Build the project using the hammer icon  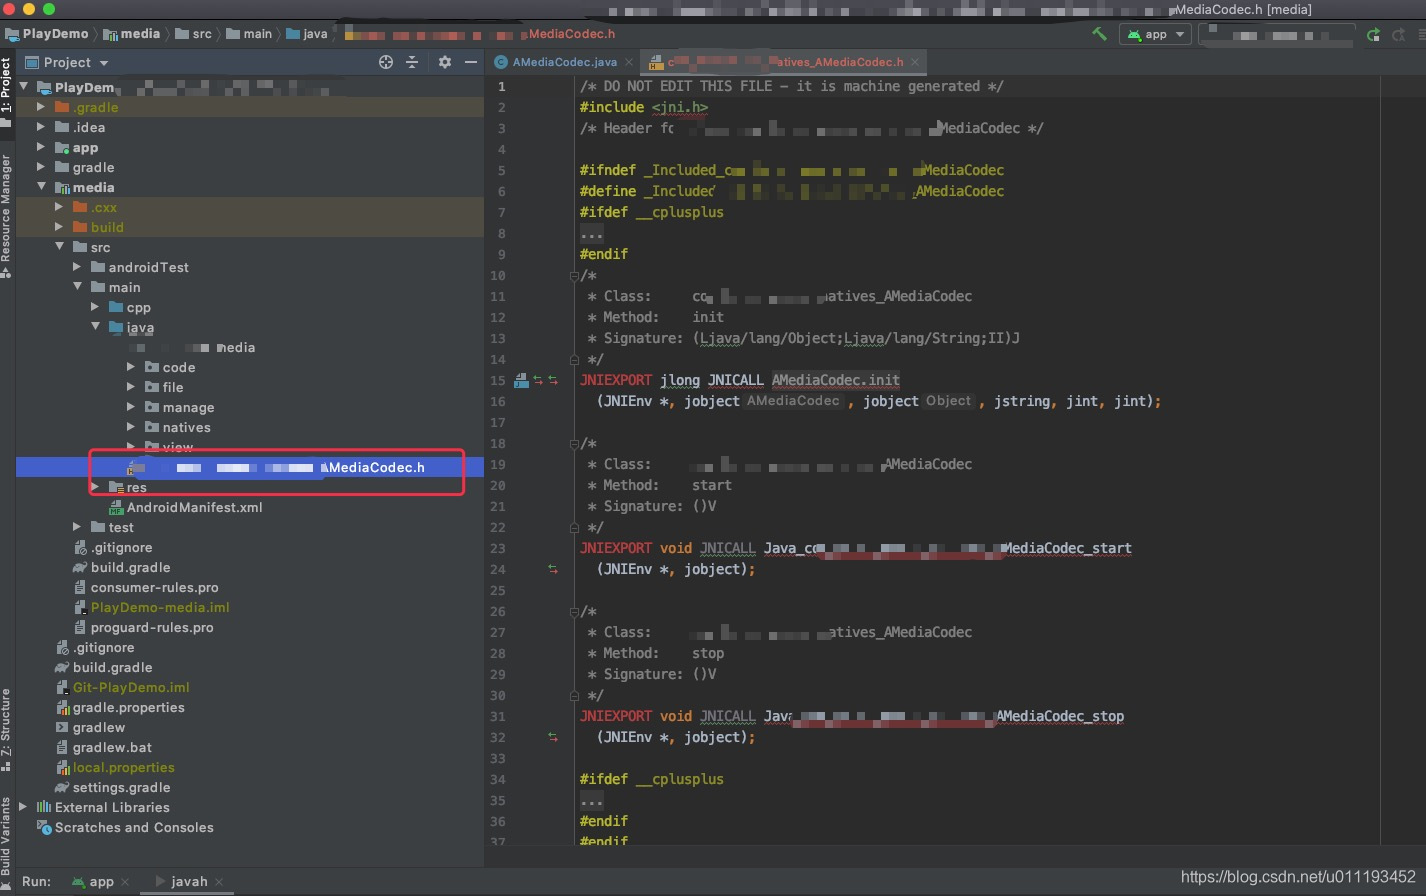coord(1098,33)
